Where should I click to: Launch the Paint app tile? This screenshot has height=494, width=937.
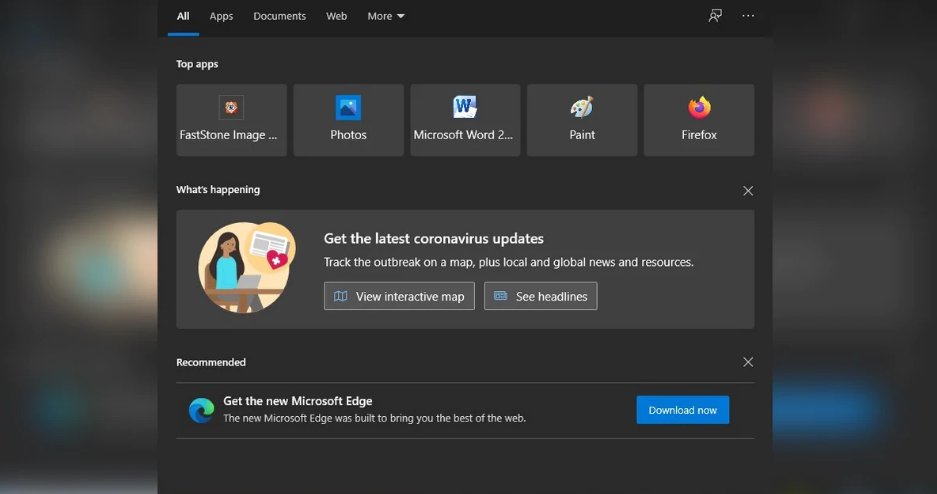(x=582, y=120)
